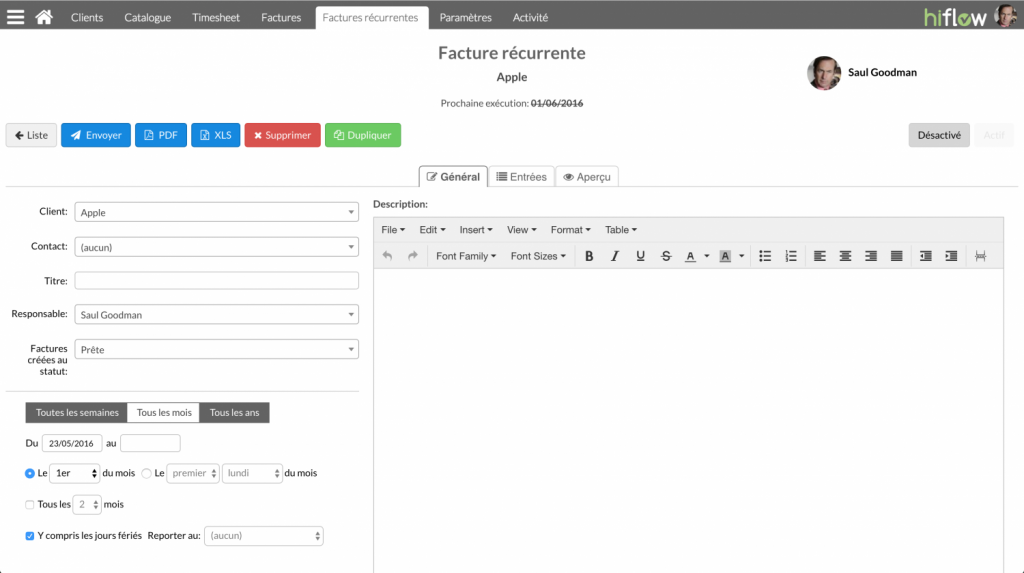Viewport: 1024px width, 573px height.
Task: Insert a bullet list
Action: (x=765, y=256)
